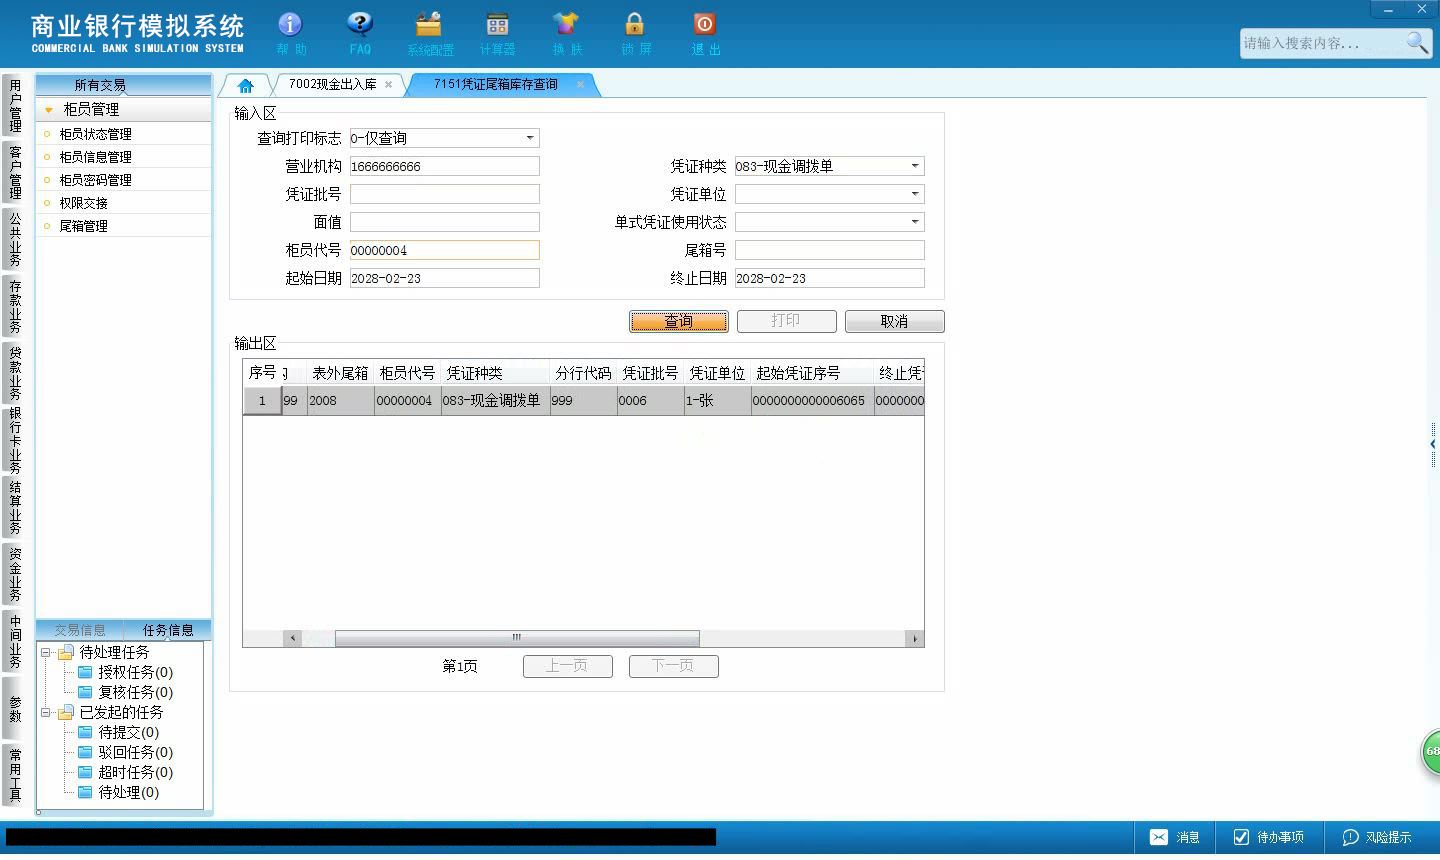The width and height of the screenshot is (1440, 860).
Task: Open 结算业务 side tab
Action: pos(15,508)
